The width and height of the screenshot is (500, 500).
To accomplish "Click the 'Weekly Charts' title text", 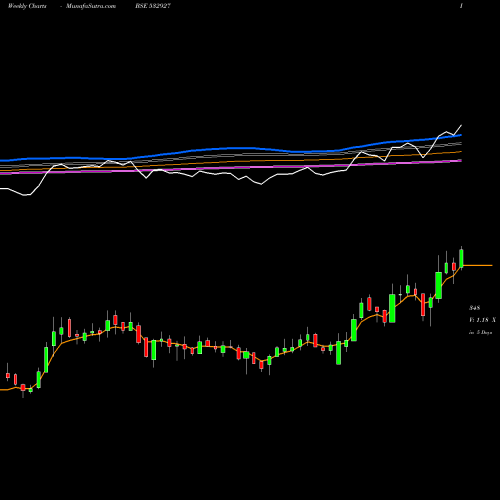I will tap(27, 6).
